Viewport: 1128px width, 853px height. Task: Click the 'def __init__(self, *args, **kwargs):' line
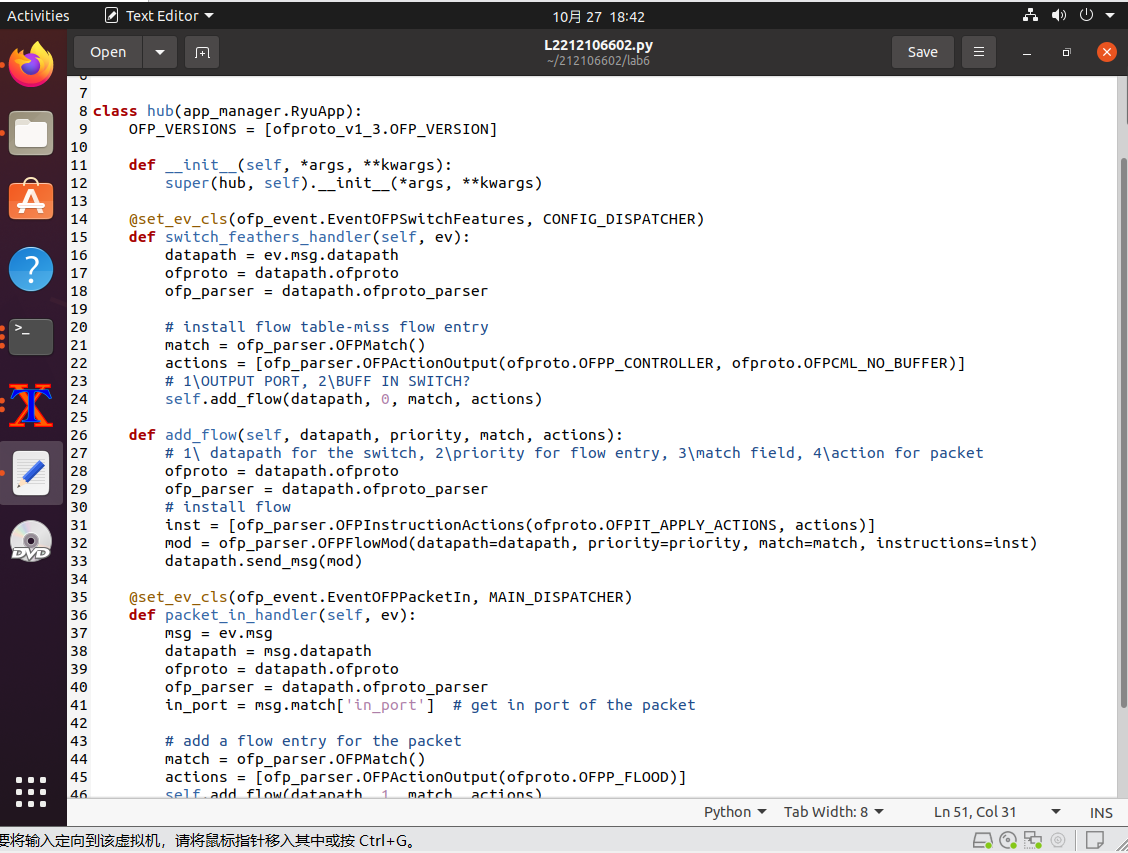(x=291, y=165)
